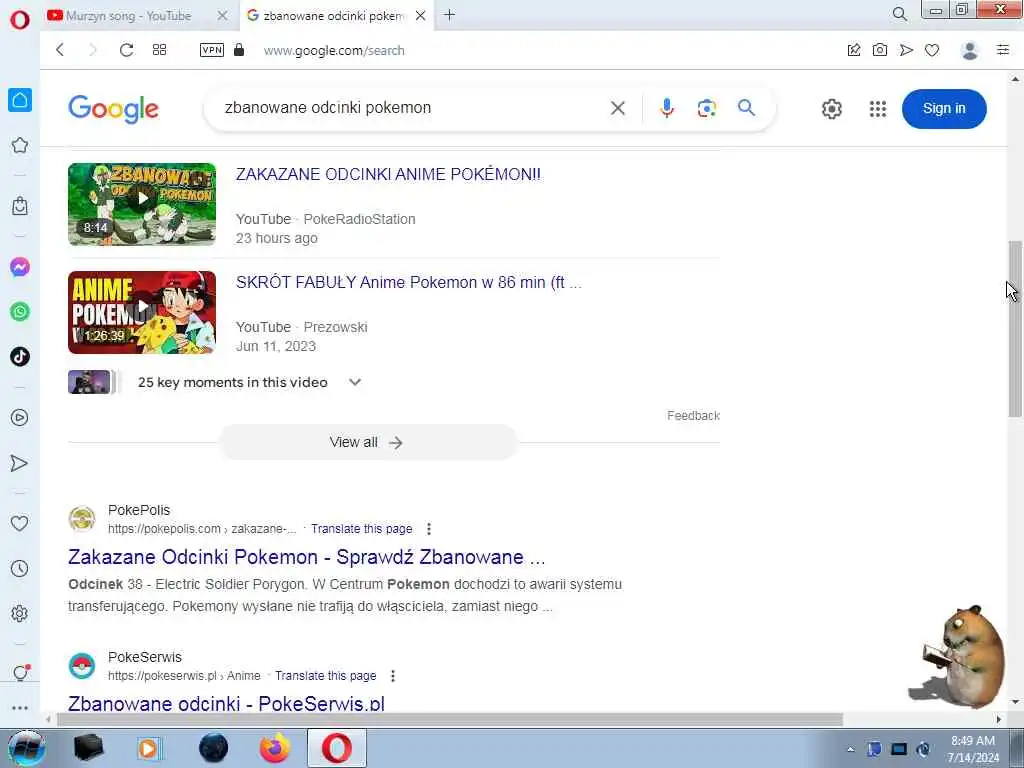The image size is (1024, 768).
Task: Open the Opera menu logo
Action: pyautogui.click(x=20, y=20)
